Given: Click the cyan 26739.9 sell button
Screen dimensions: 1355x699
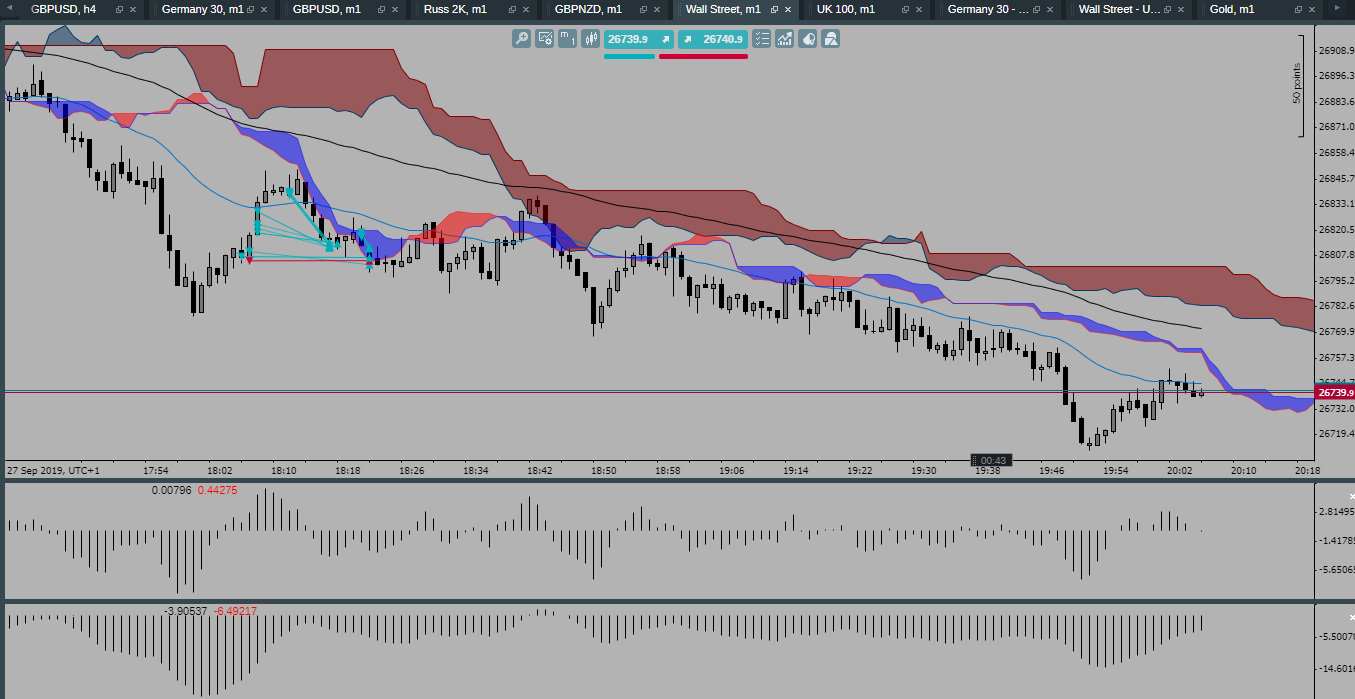Looking at the screenshot, I should point(639,39).
